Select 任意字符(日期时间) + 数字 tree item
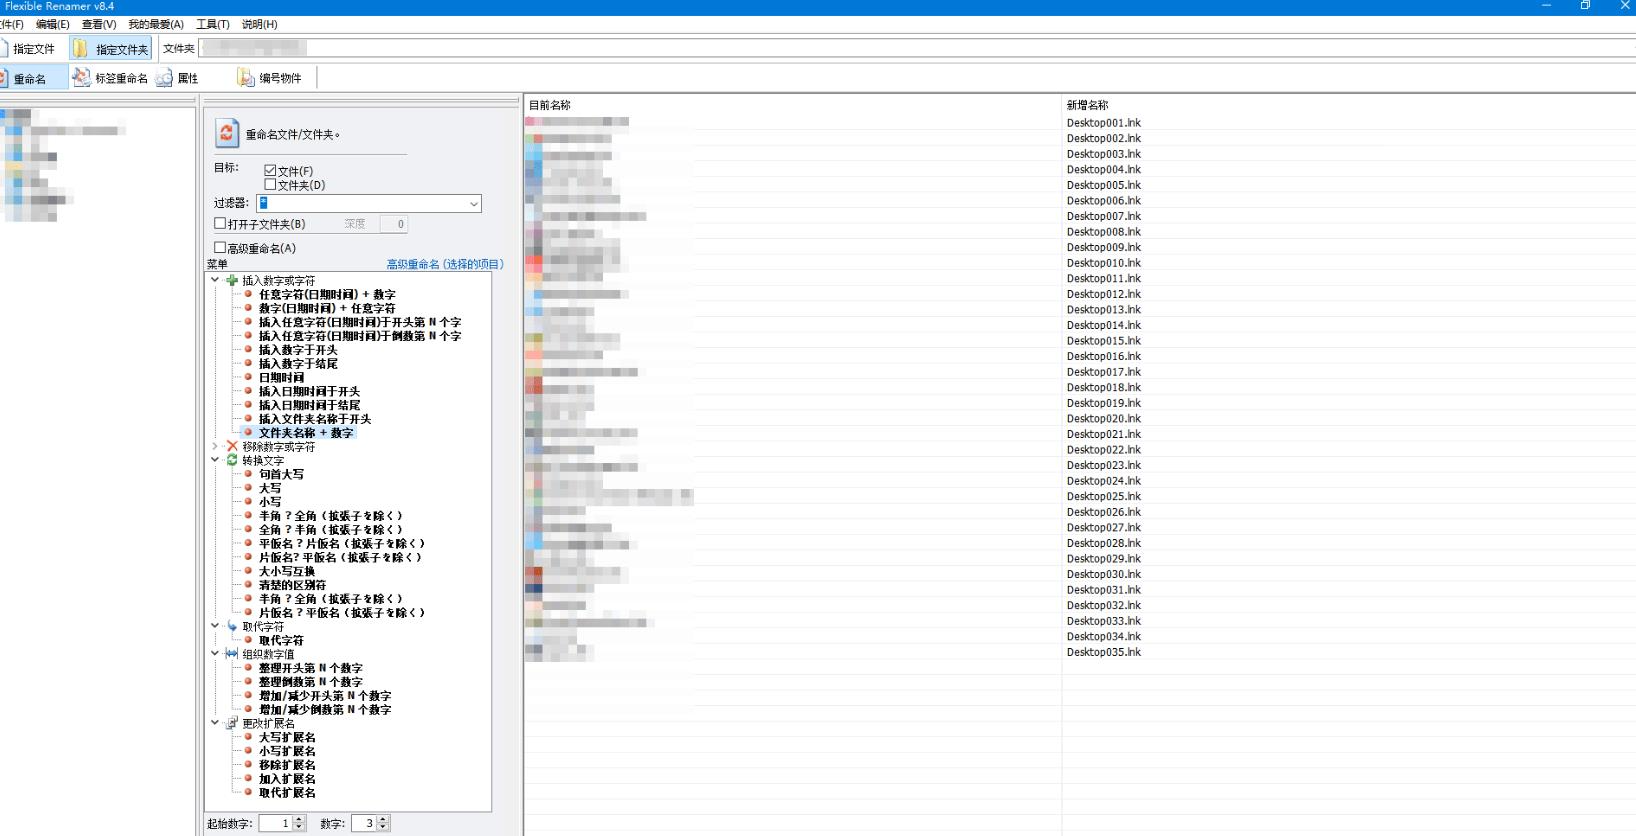 click(327, 295)
